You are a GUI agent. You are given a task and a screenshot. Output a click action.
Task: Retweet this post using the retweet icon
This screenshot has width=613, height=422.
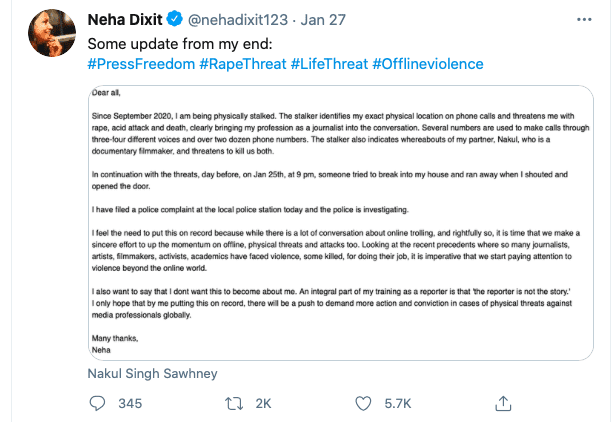[233, 403]
